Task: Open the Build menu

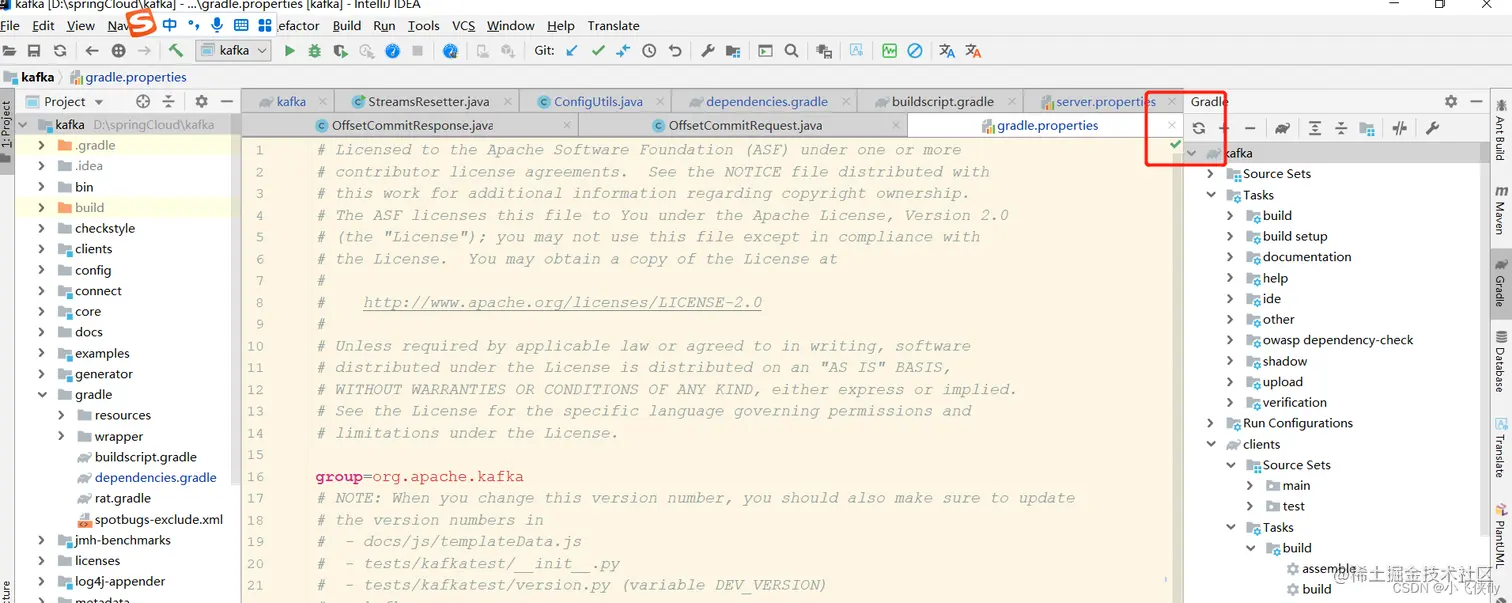Action: coord(347,25)
